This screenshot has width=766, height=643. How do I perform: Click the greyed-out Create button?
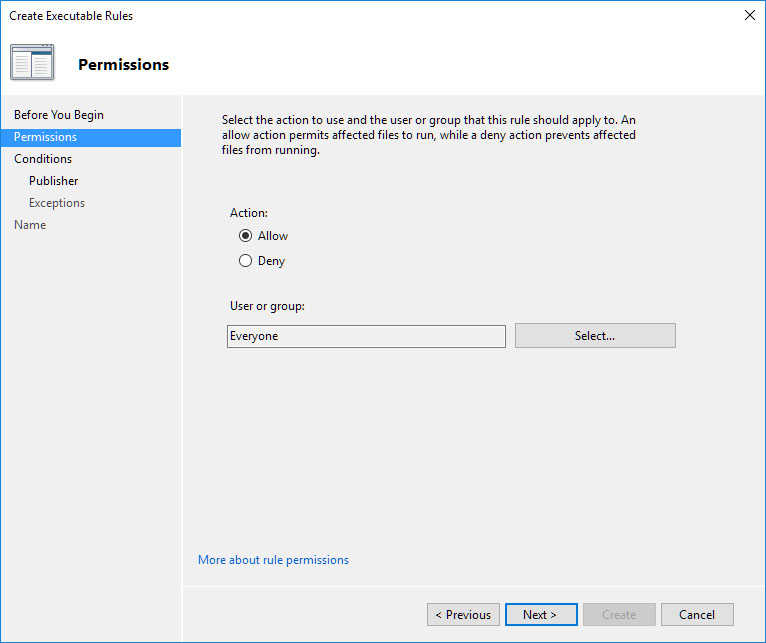click(x=619, y=614)
